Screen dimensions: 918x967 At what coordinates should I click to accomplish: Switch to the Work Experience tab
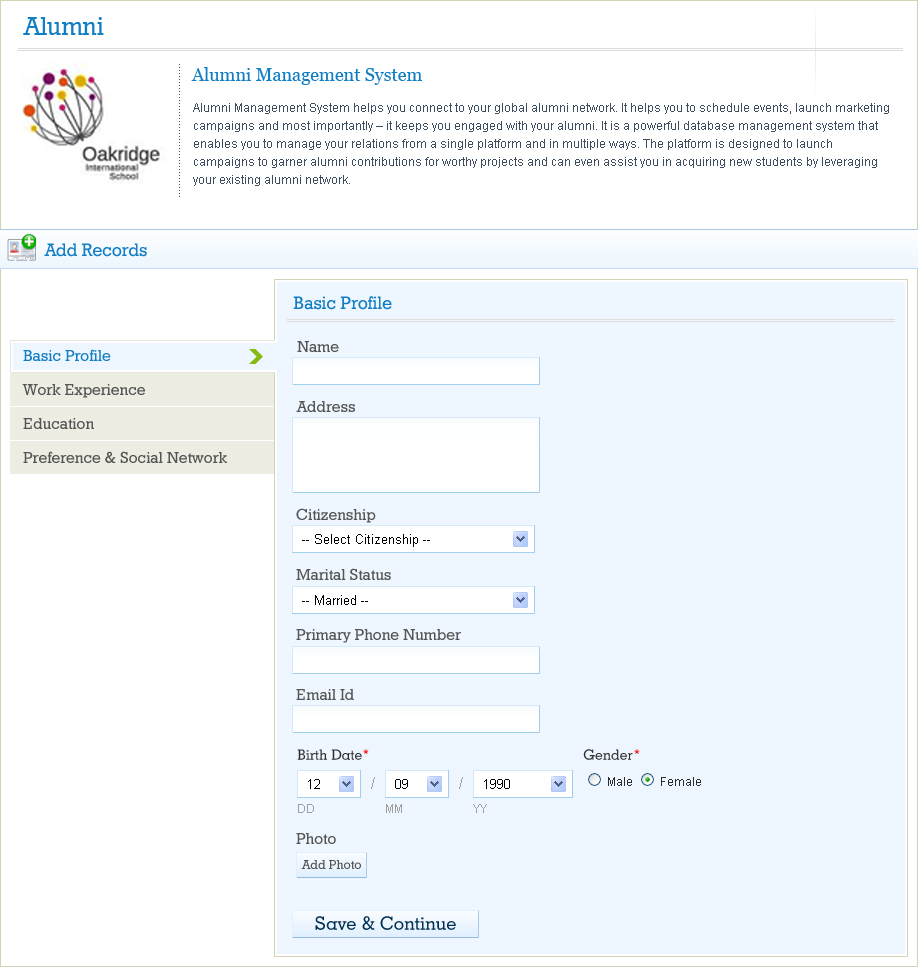click(84, 390)
